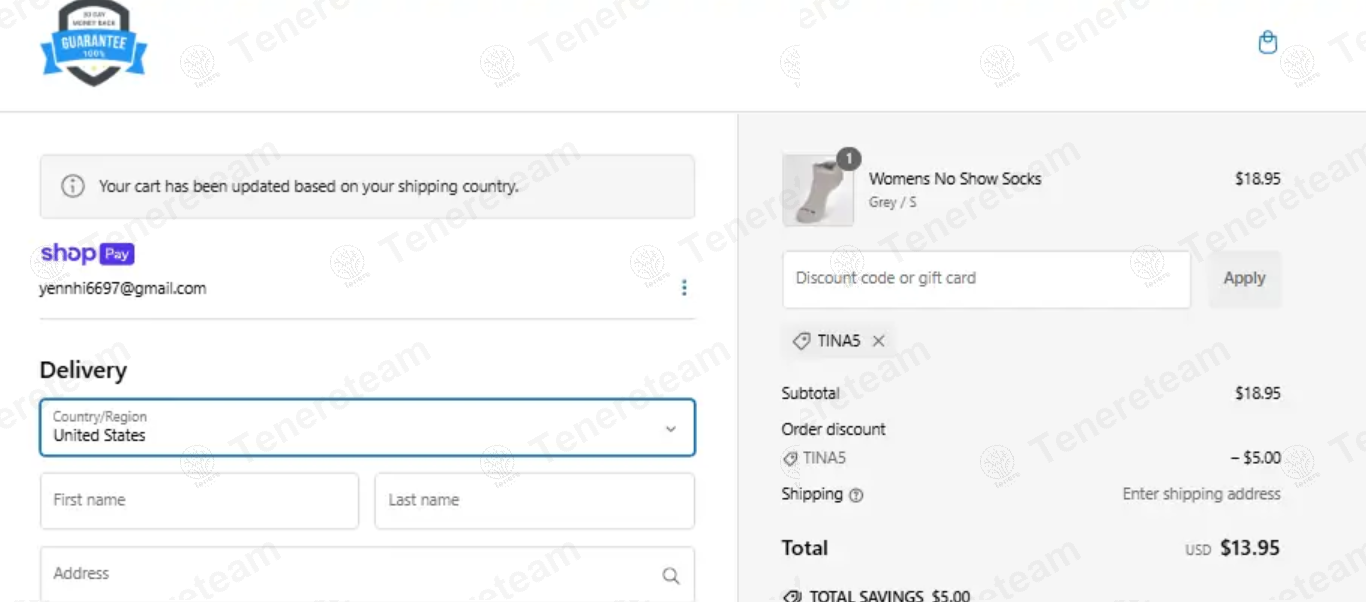Click the Womens No Show Socks product name
The image size is (1366, 602).
[x=955, y=179]
